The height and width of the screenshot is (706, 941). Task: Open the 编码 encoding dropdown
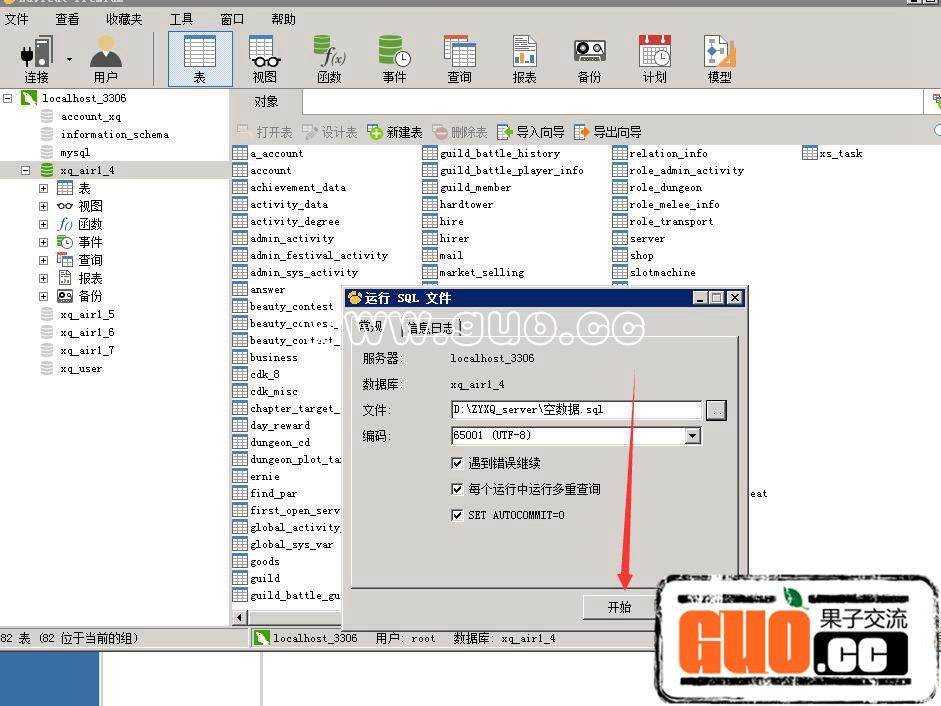point(692,436)
